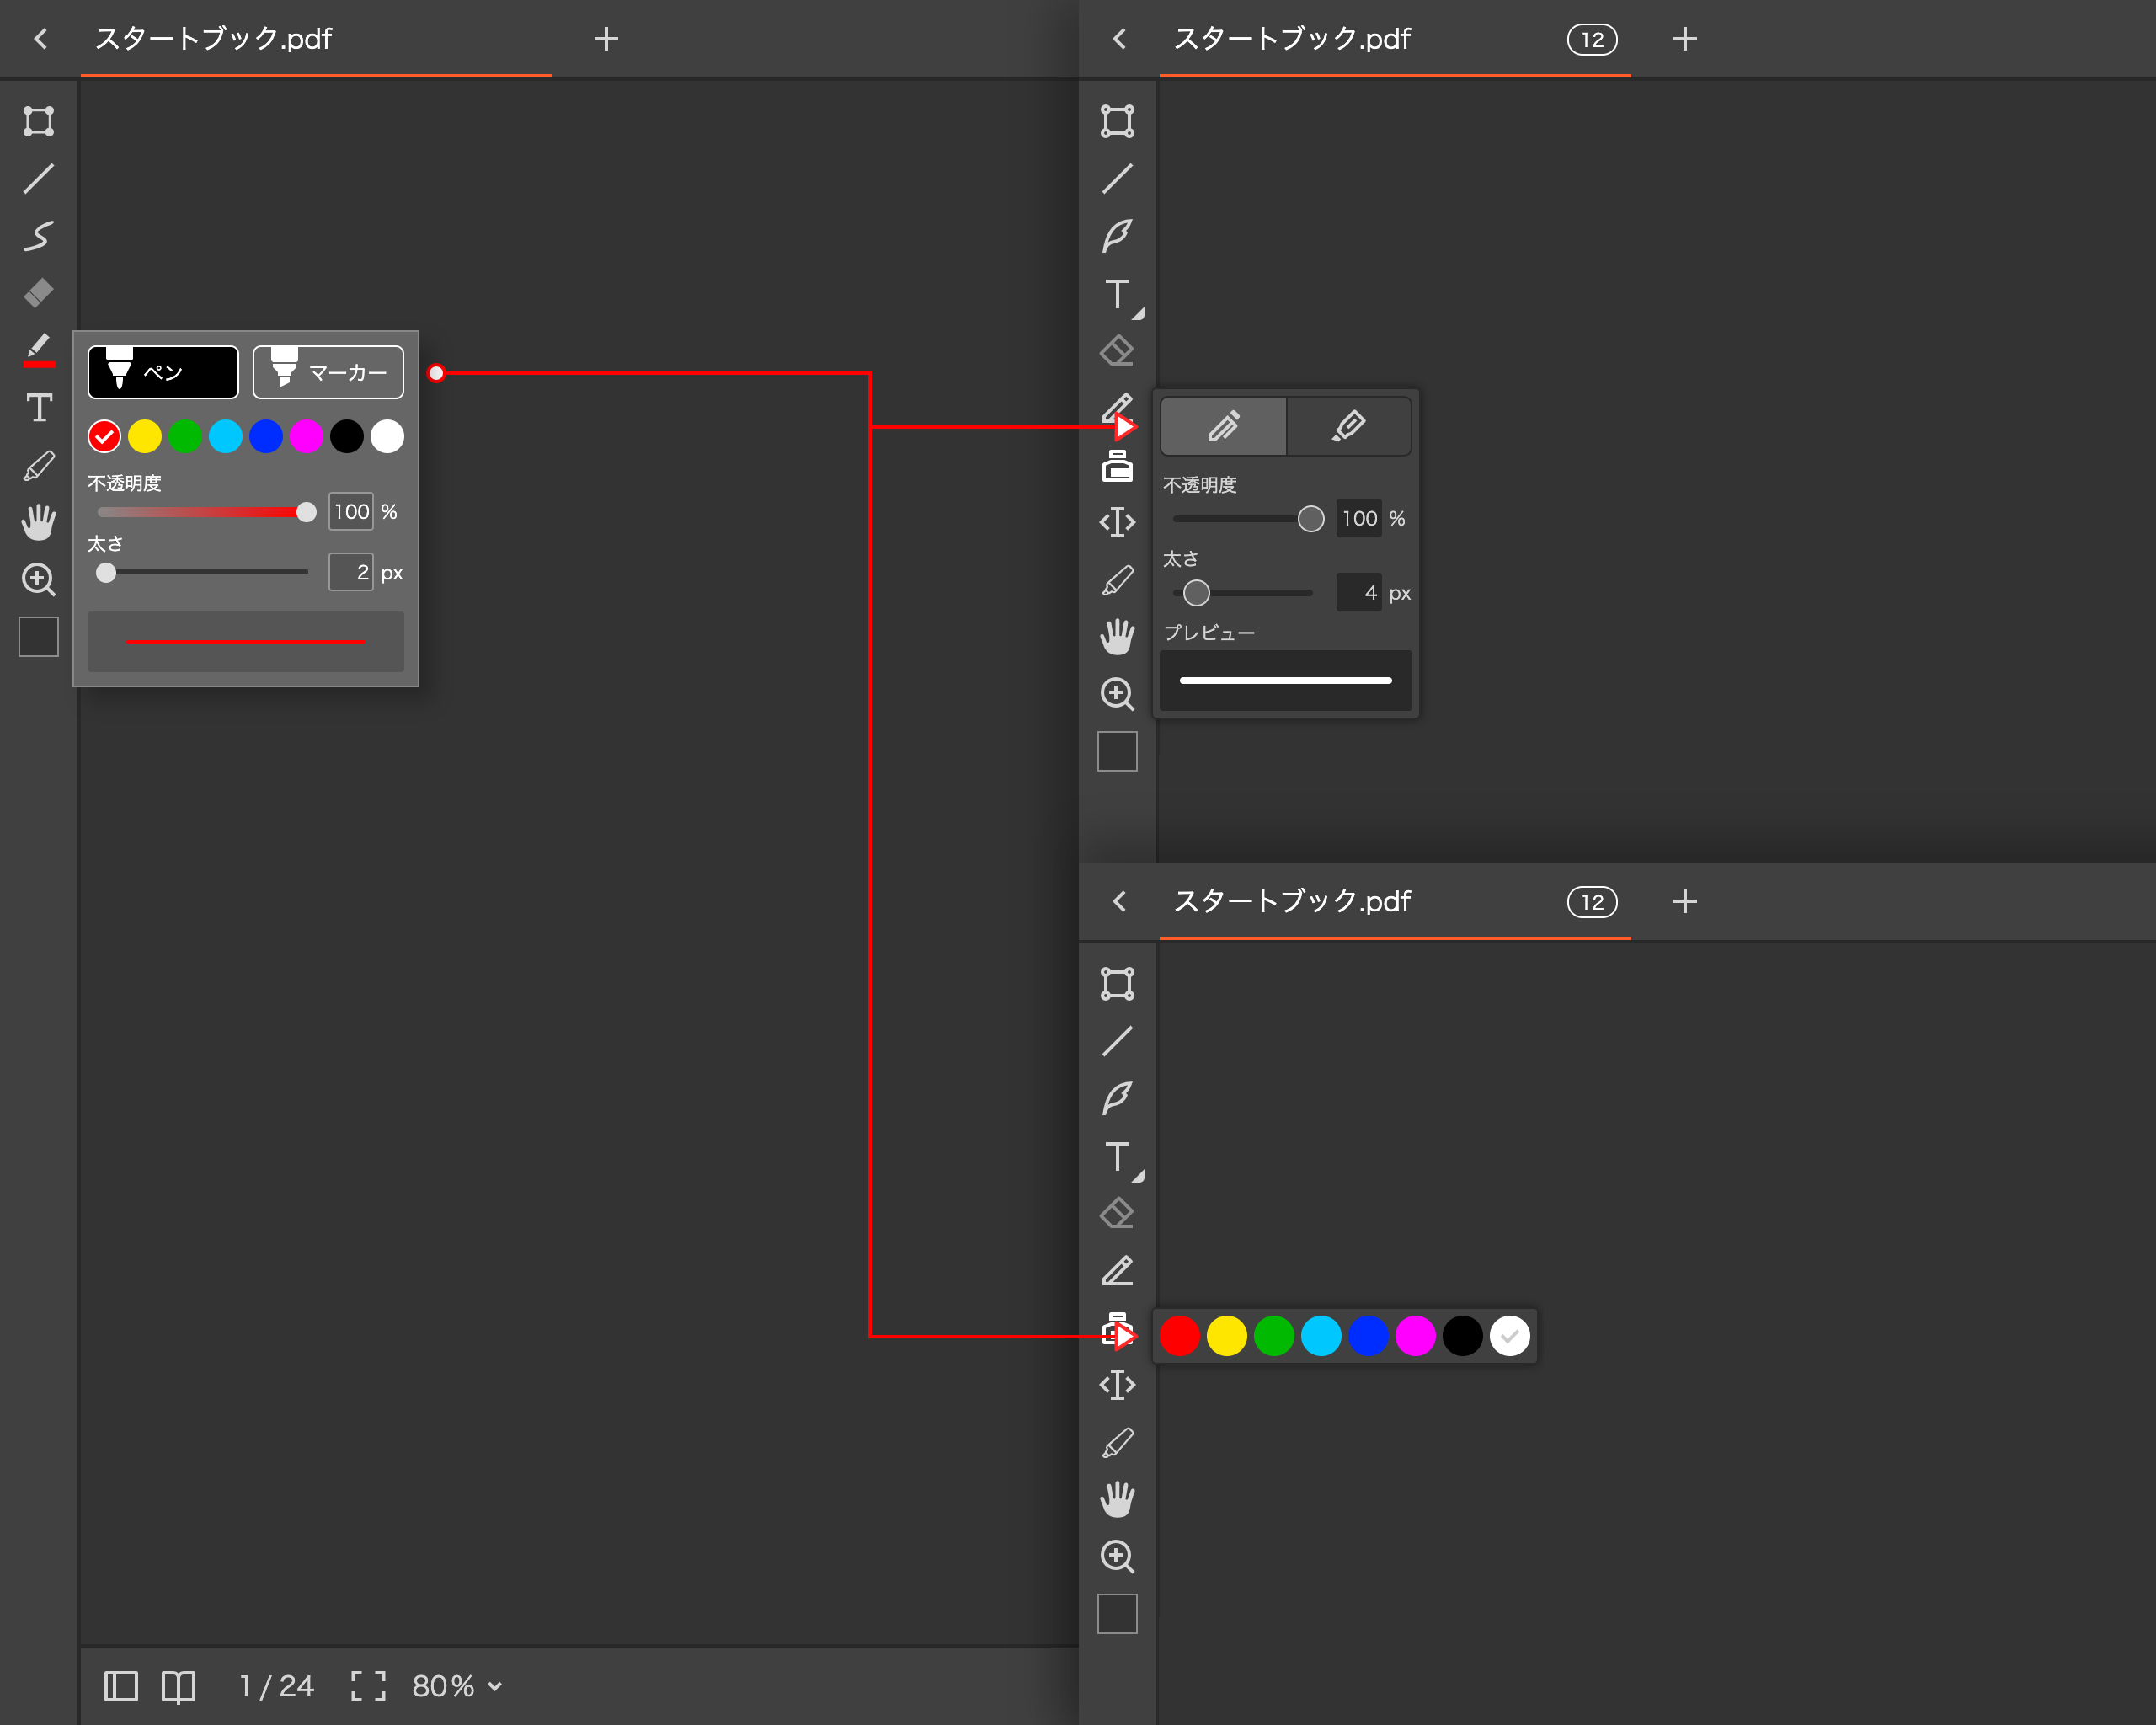This screenshot has width=2156, height=1725.
Task: Switch to two-page book view icon
Action: click(179, 1686)
